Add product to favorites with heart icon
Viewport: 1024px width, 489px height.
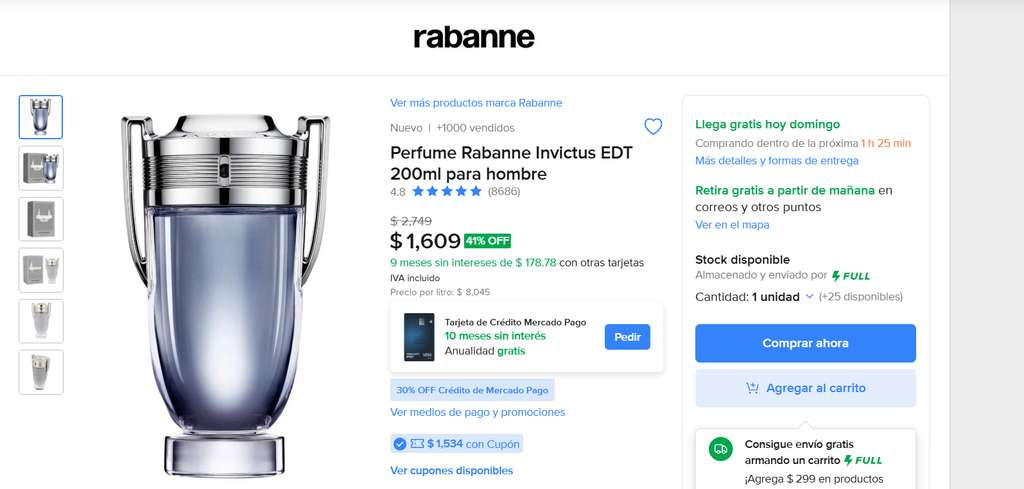(653, 127)
